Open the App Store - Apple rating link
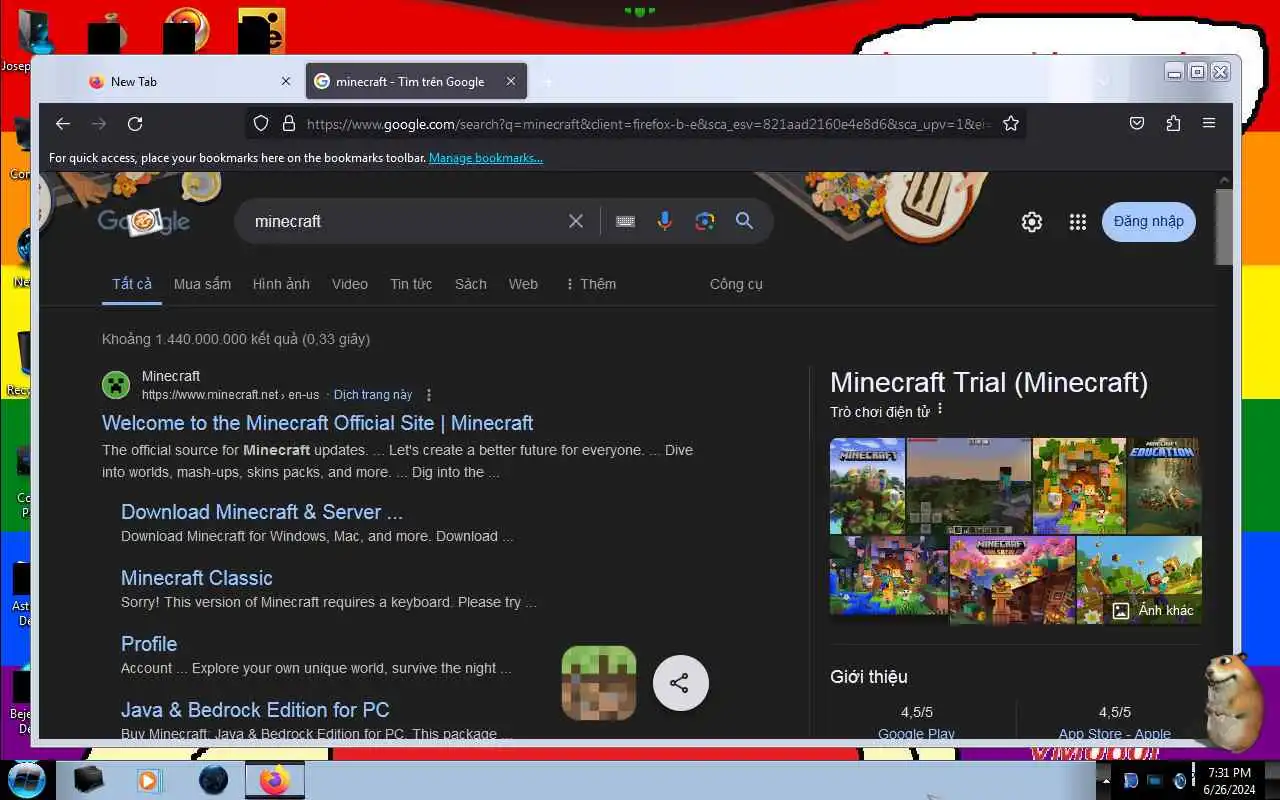This screenshot has height=800, width=1280. (x=1114, y=733)
